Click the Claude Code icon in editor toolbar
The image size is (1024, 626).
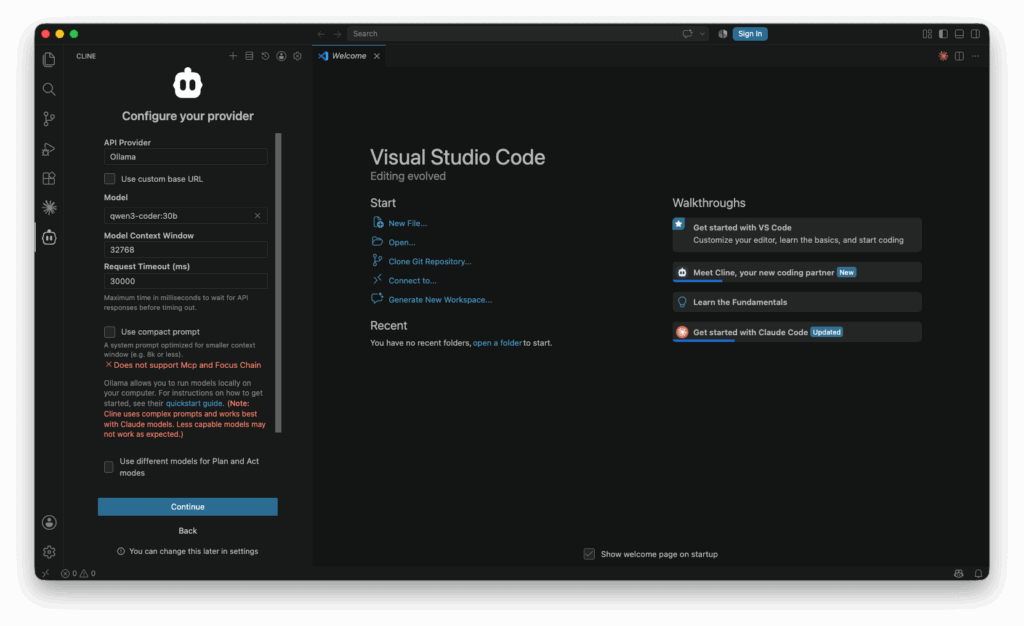[x=943, y=56]
